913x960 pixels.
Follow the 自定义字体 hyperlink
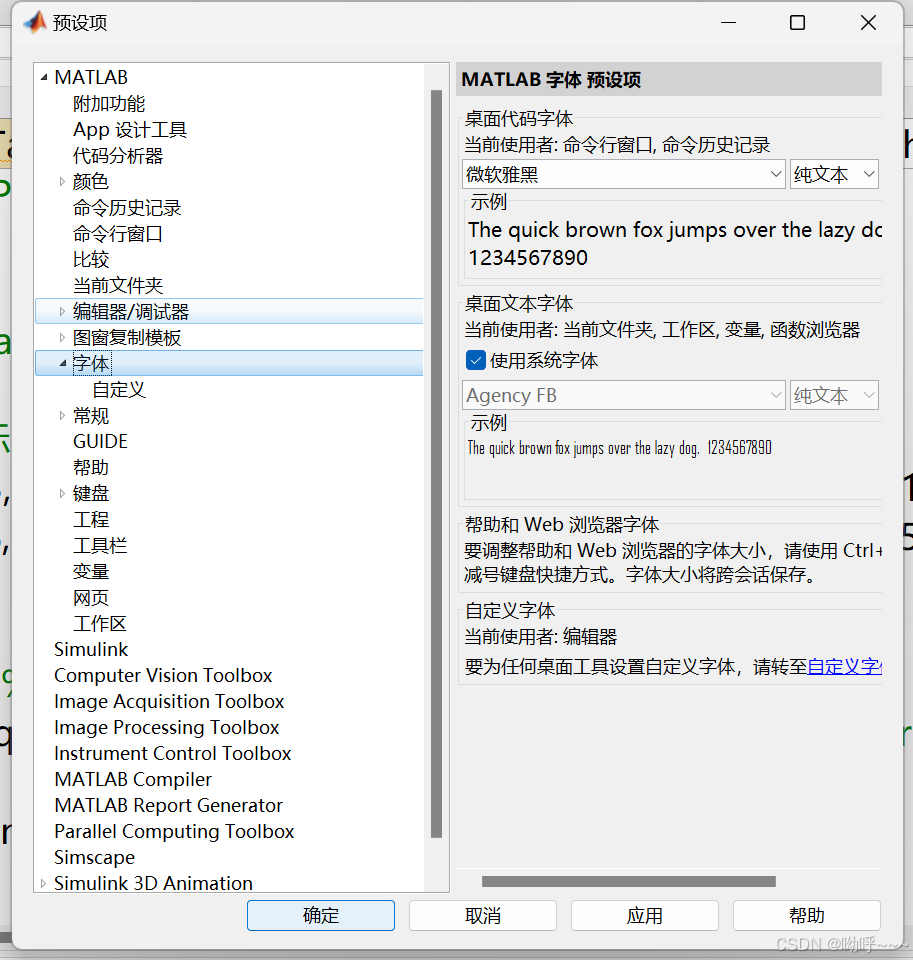[844, 667]
